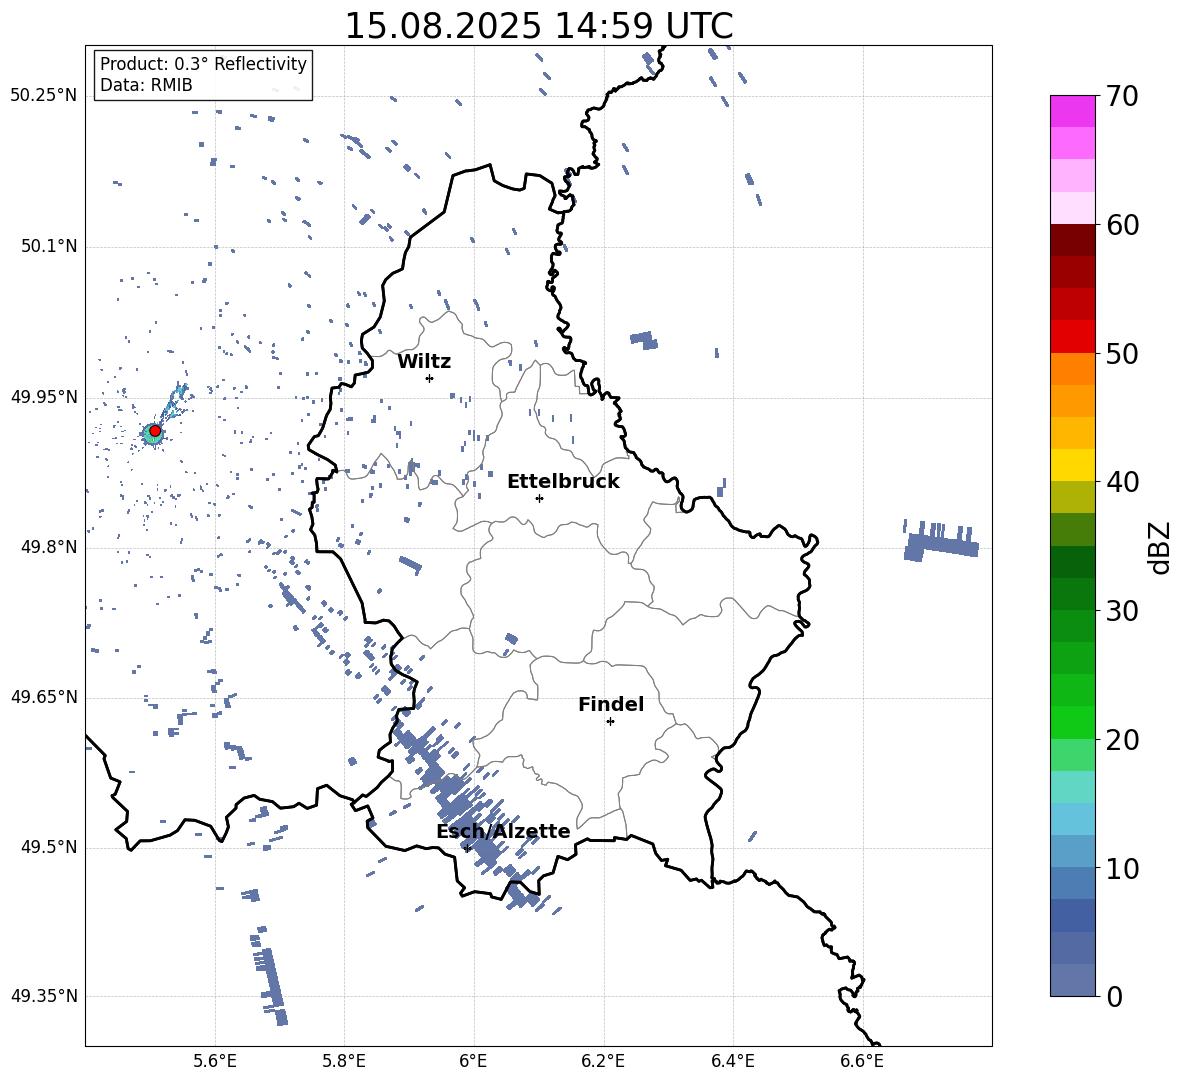Click the Findel station cross marker
Viewport: 1184px width, 1081px height.
(610, 722)
